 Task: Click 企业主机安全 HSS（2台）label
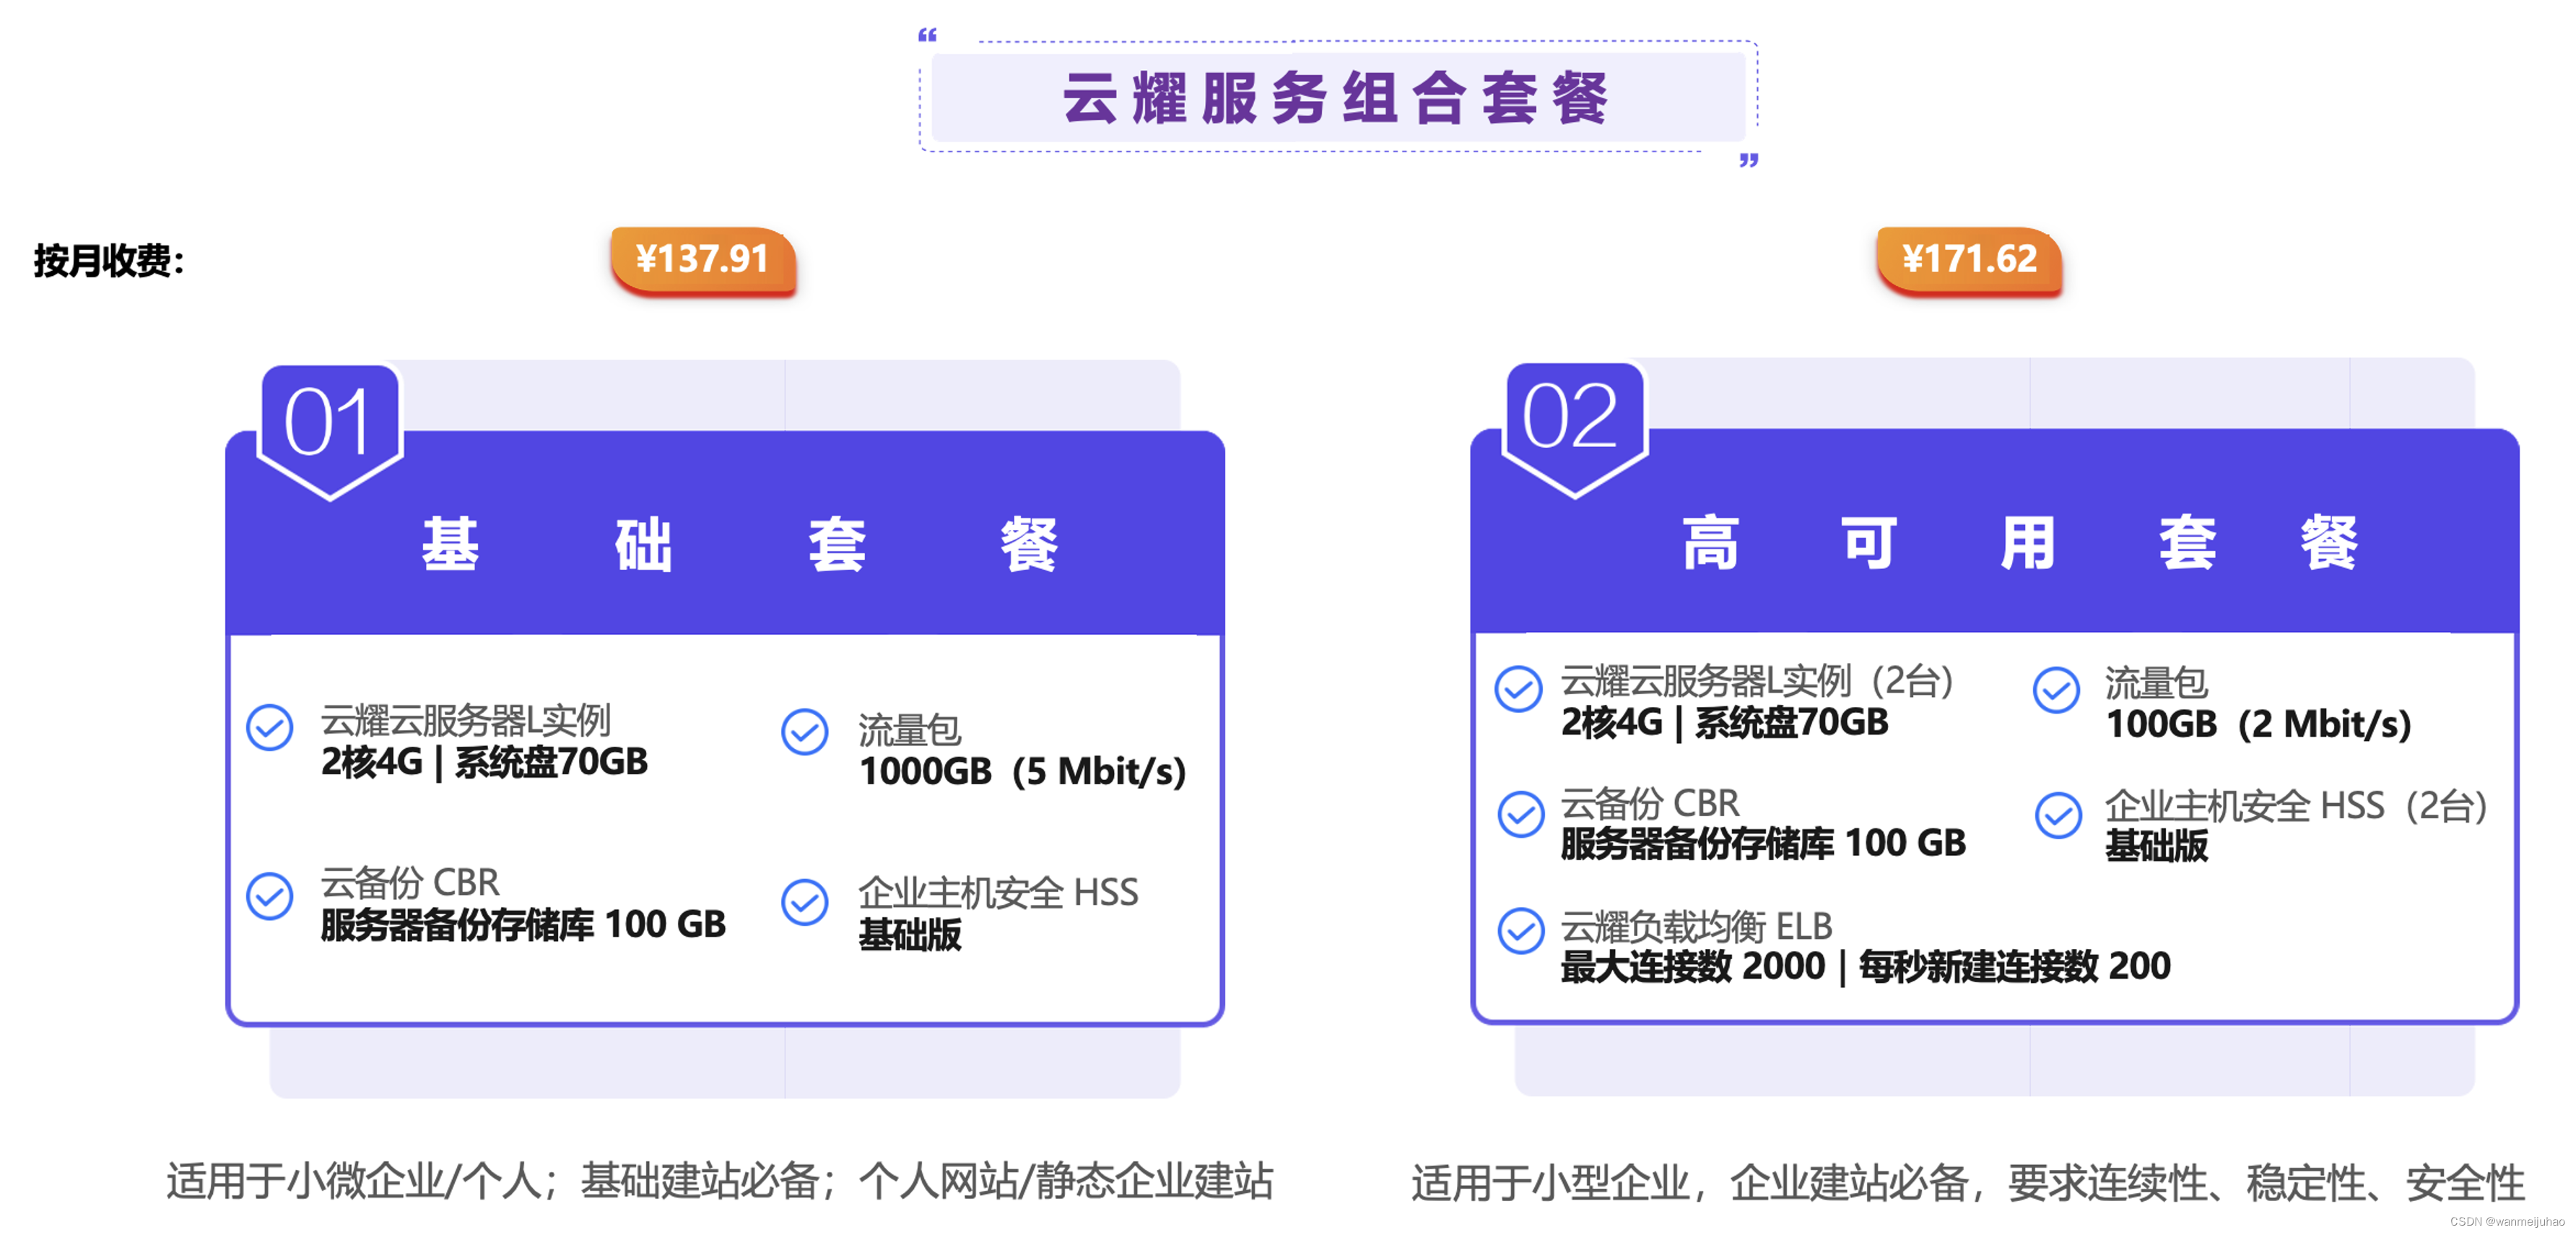(x=2297, y=806)
